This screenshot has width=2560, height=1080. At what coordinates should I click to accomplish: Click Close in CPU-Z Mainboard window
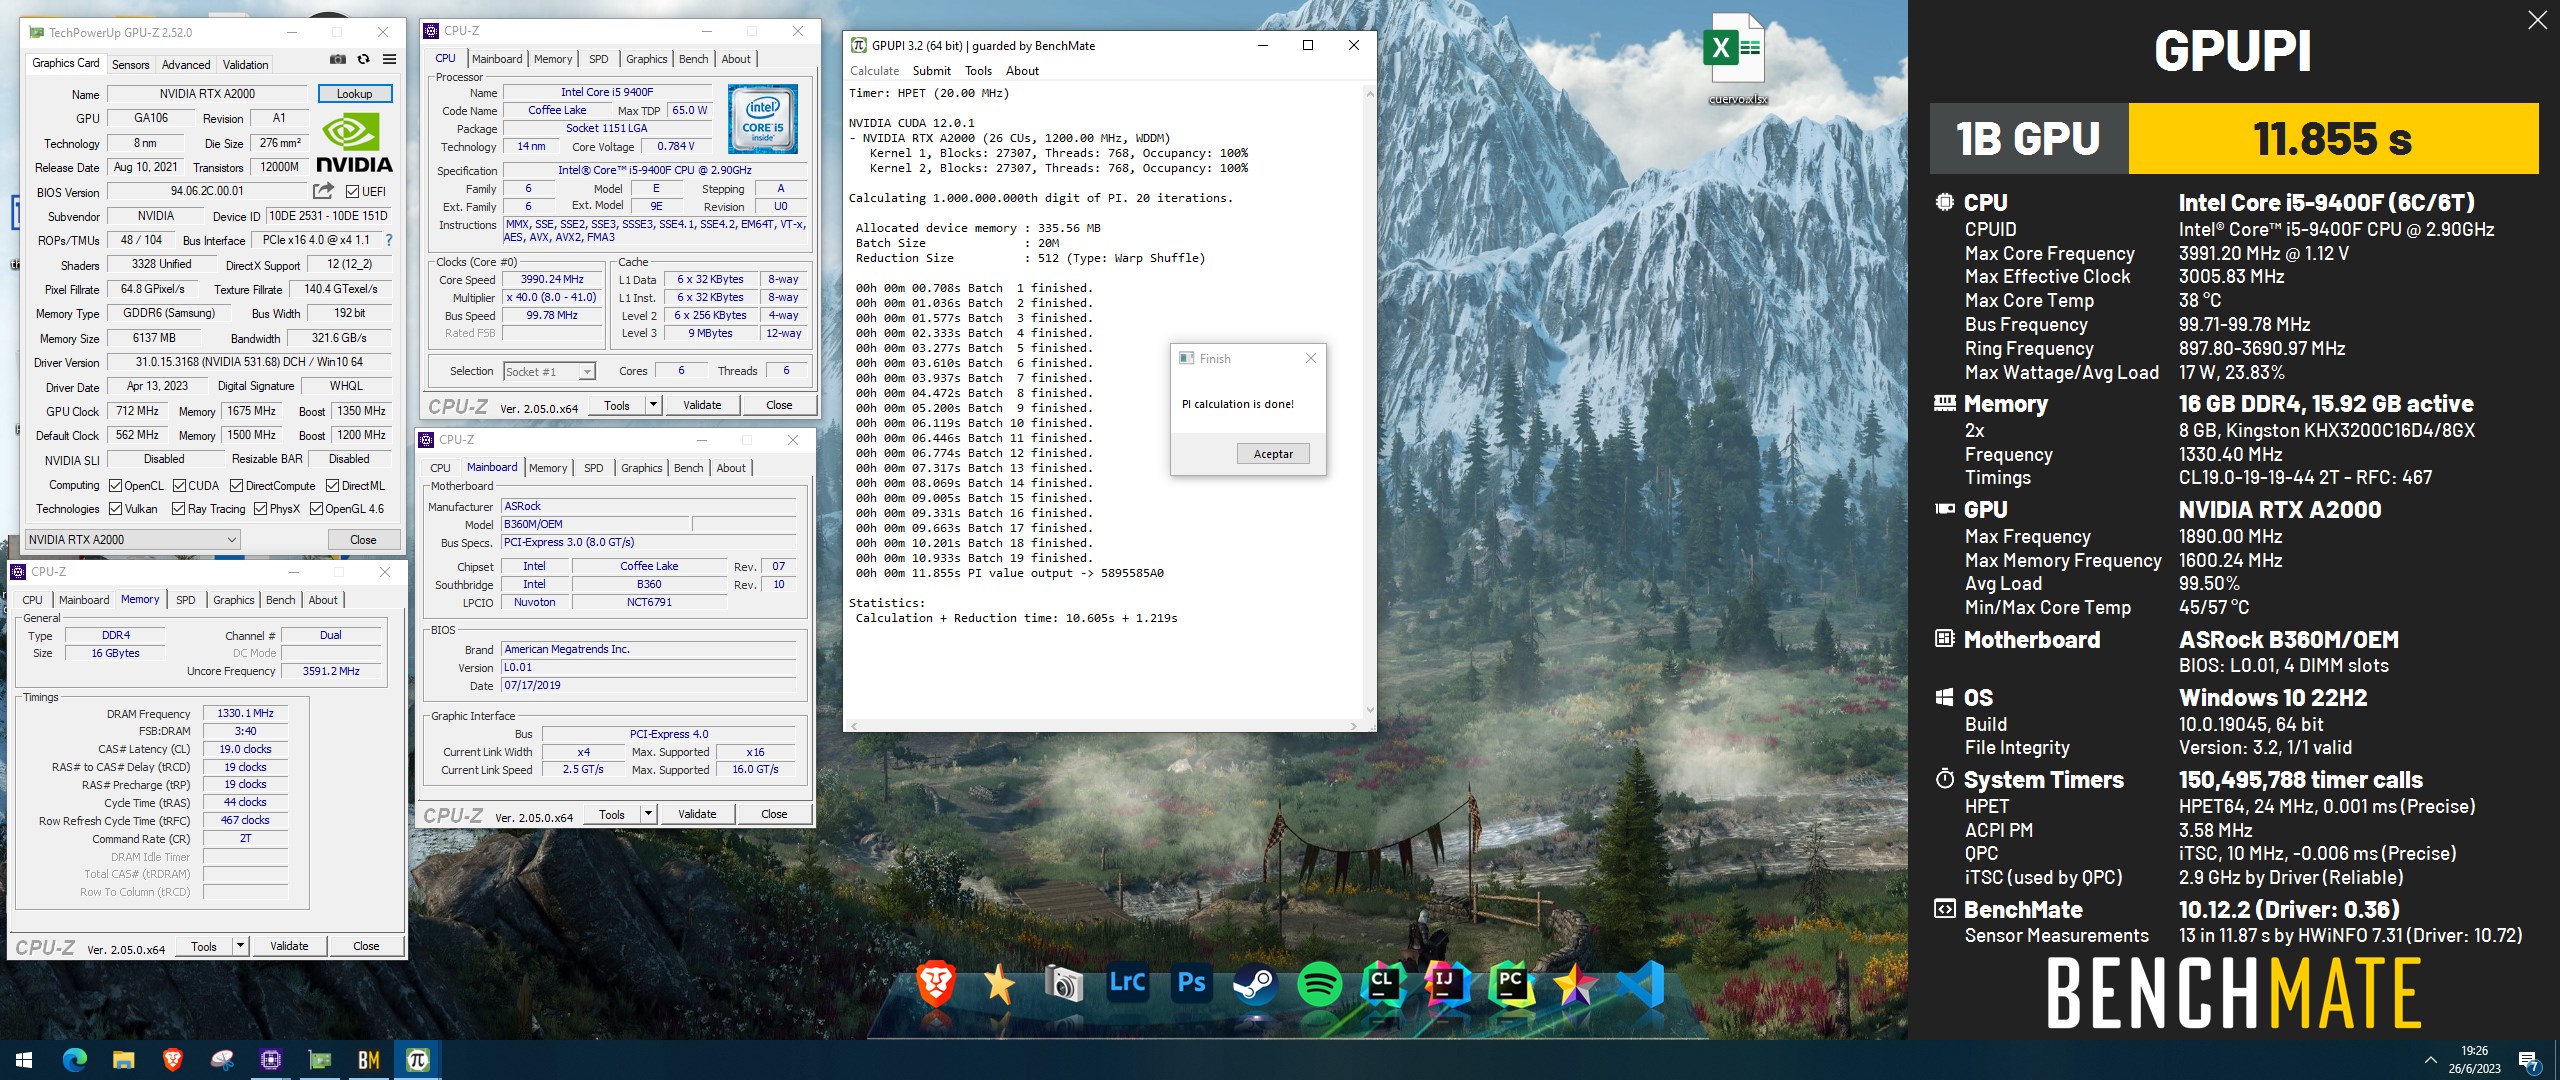pos(774,814)
